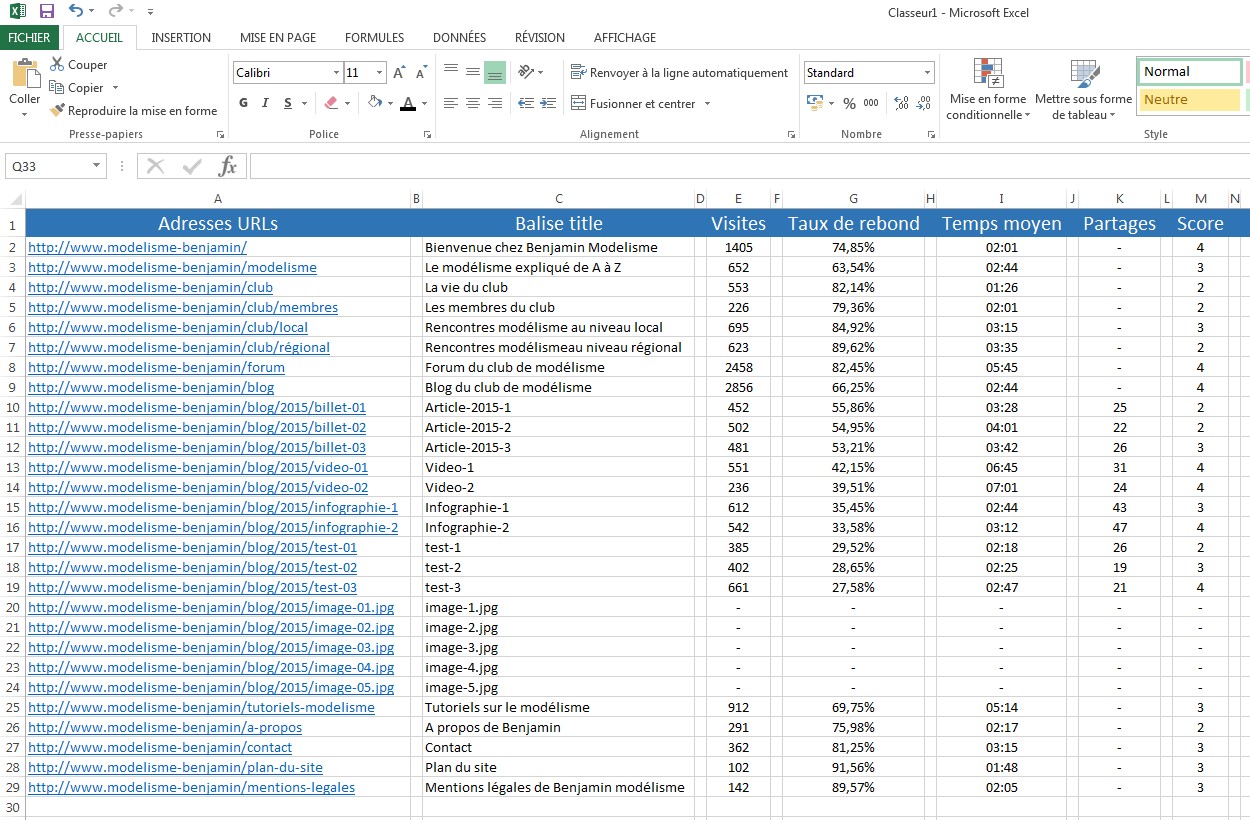The width and height of the screenshot is (1250, 820).
Task: Apply percent number format
Action: tap(849, 103)
